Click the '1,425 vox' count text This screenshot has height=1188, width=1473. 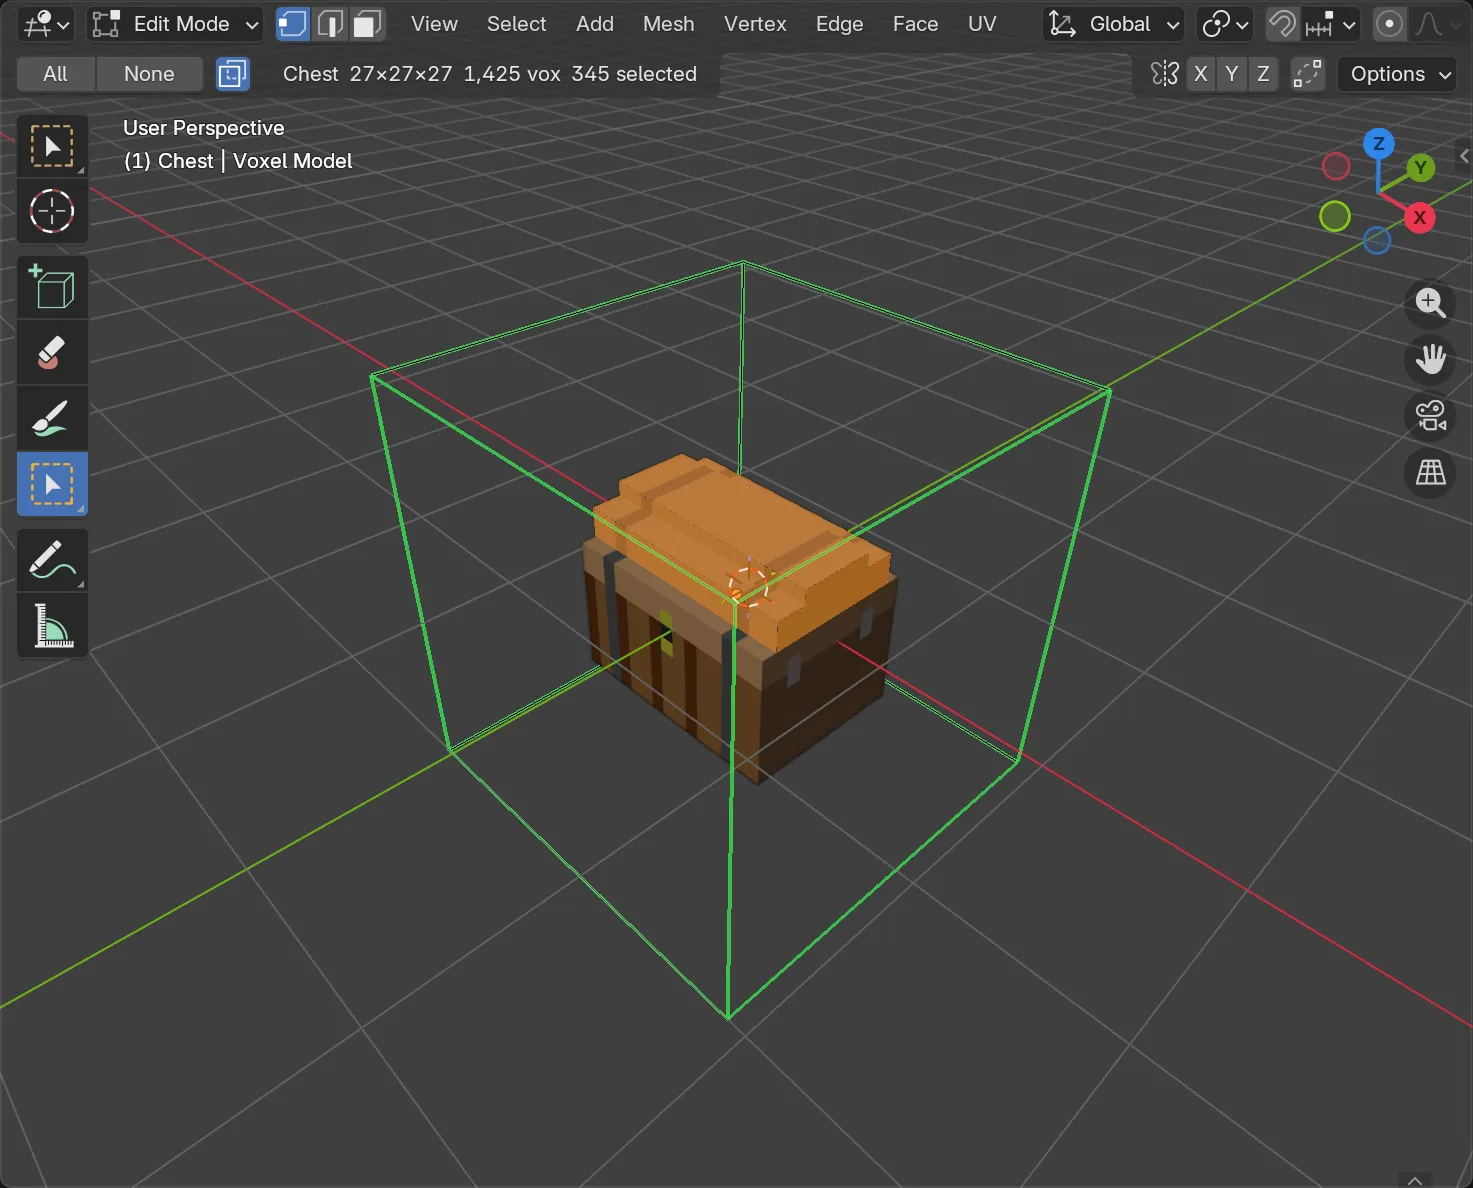[x=512, y=74]
